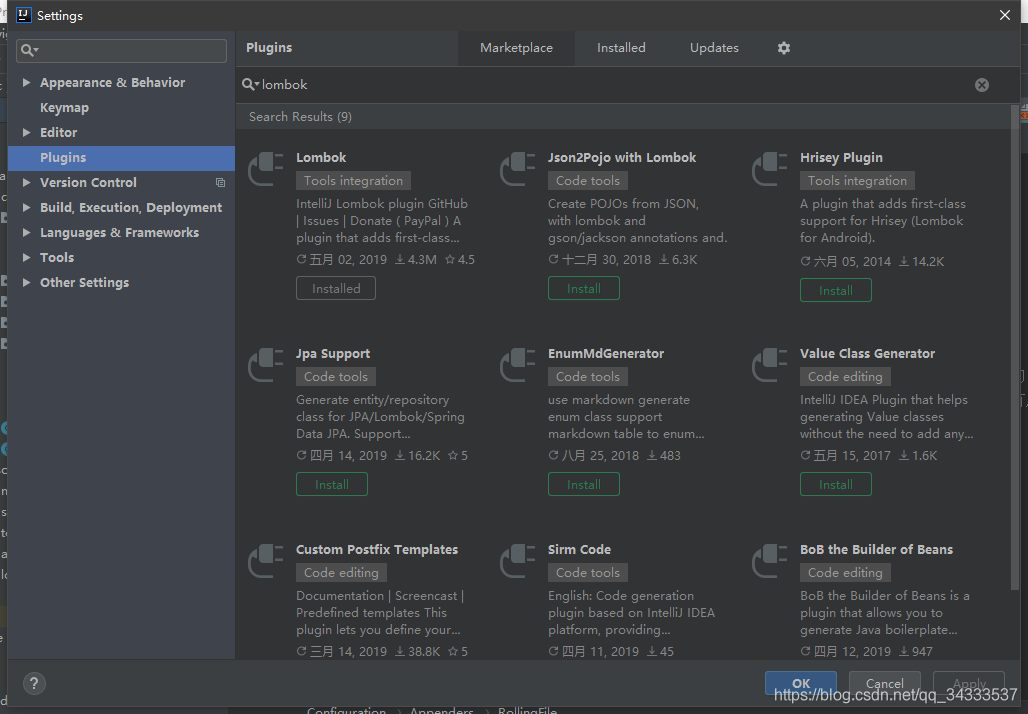1028x714 pixels.
Task: Install the Jpa Support plugin
Action: [x=332, y=485]
